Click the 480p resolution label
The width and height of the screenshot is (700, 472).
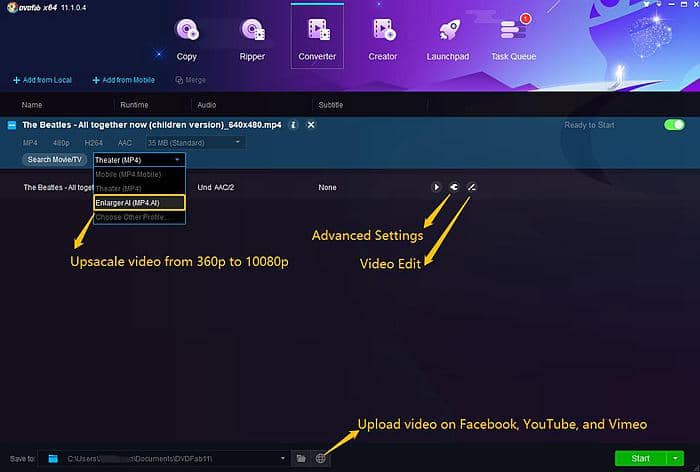(61, 143)
